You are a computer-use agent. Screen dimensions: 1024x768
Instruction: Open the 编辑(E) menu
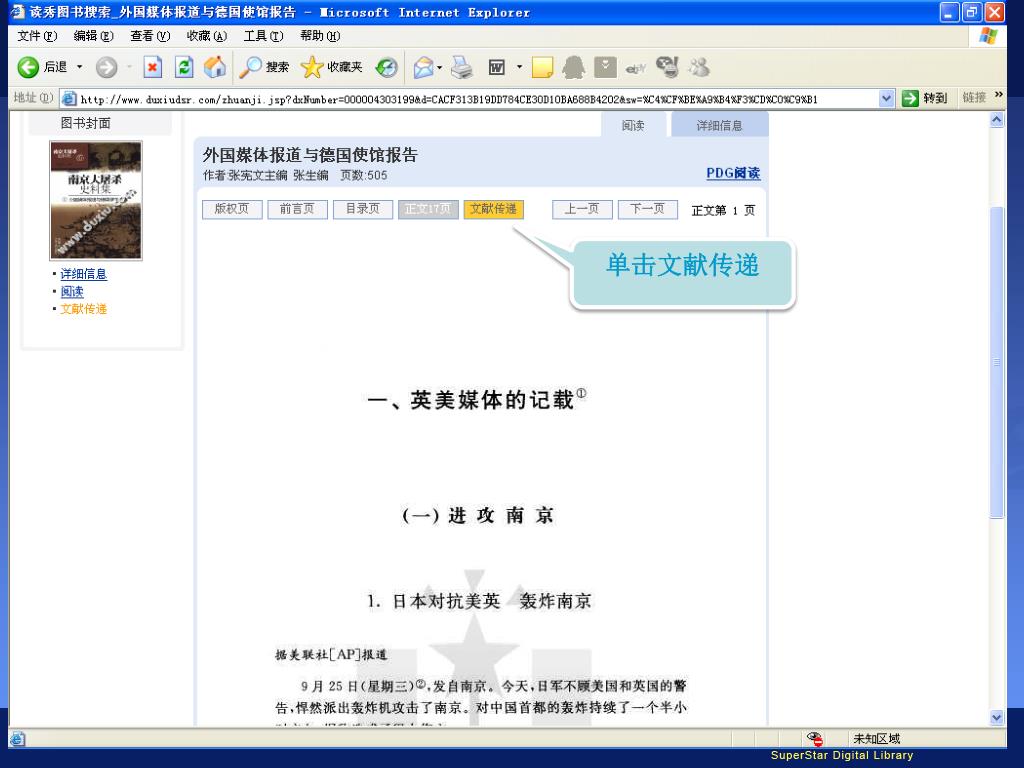tap(93, 36)
